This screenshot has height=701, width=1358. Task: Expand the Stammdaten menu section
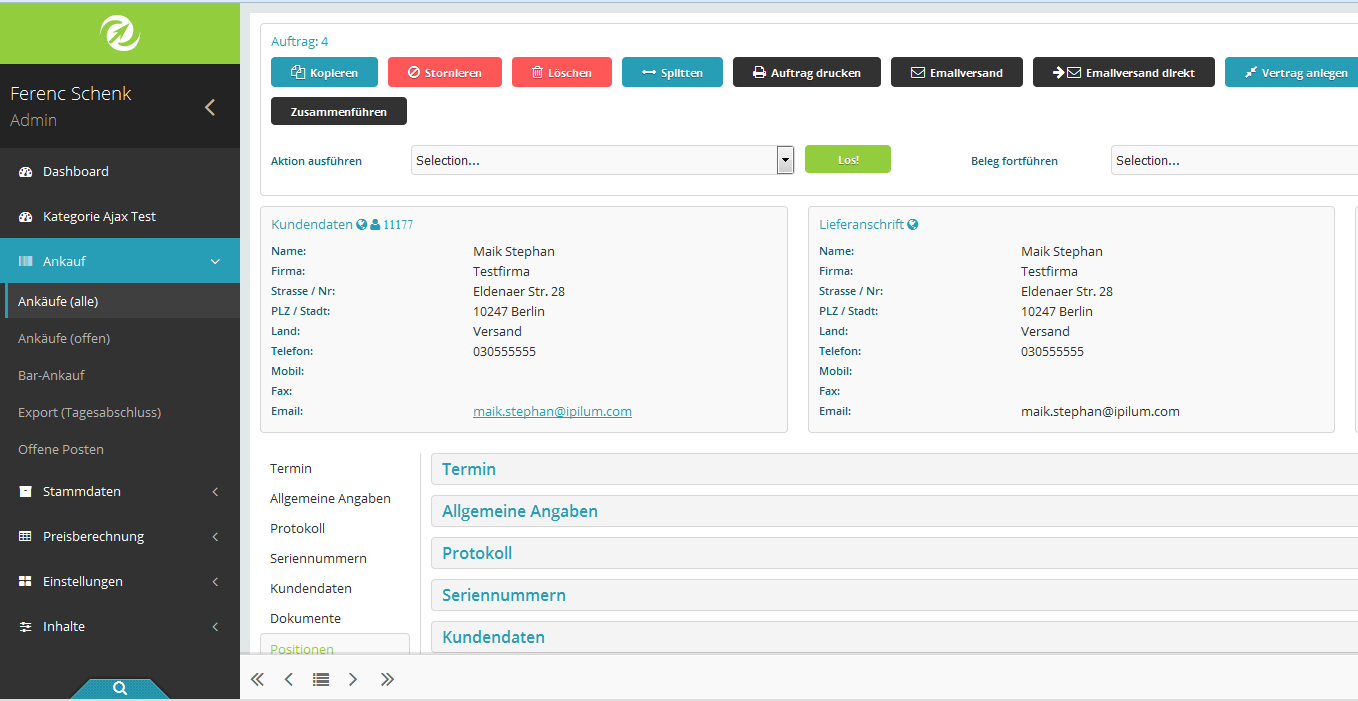(120, 491)
